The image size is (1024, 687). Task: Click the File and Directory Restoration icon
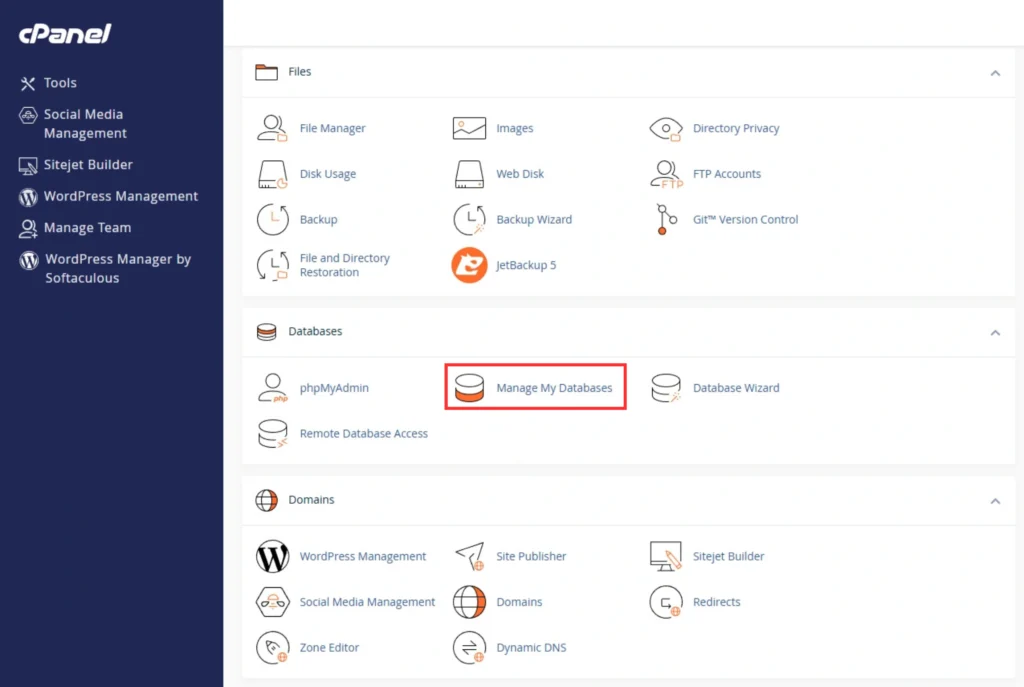click(x=272, y=265)
